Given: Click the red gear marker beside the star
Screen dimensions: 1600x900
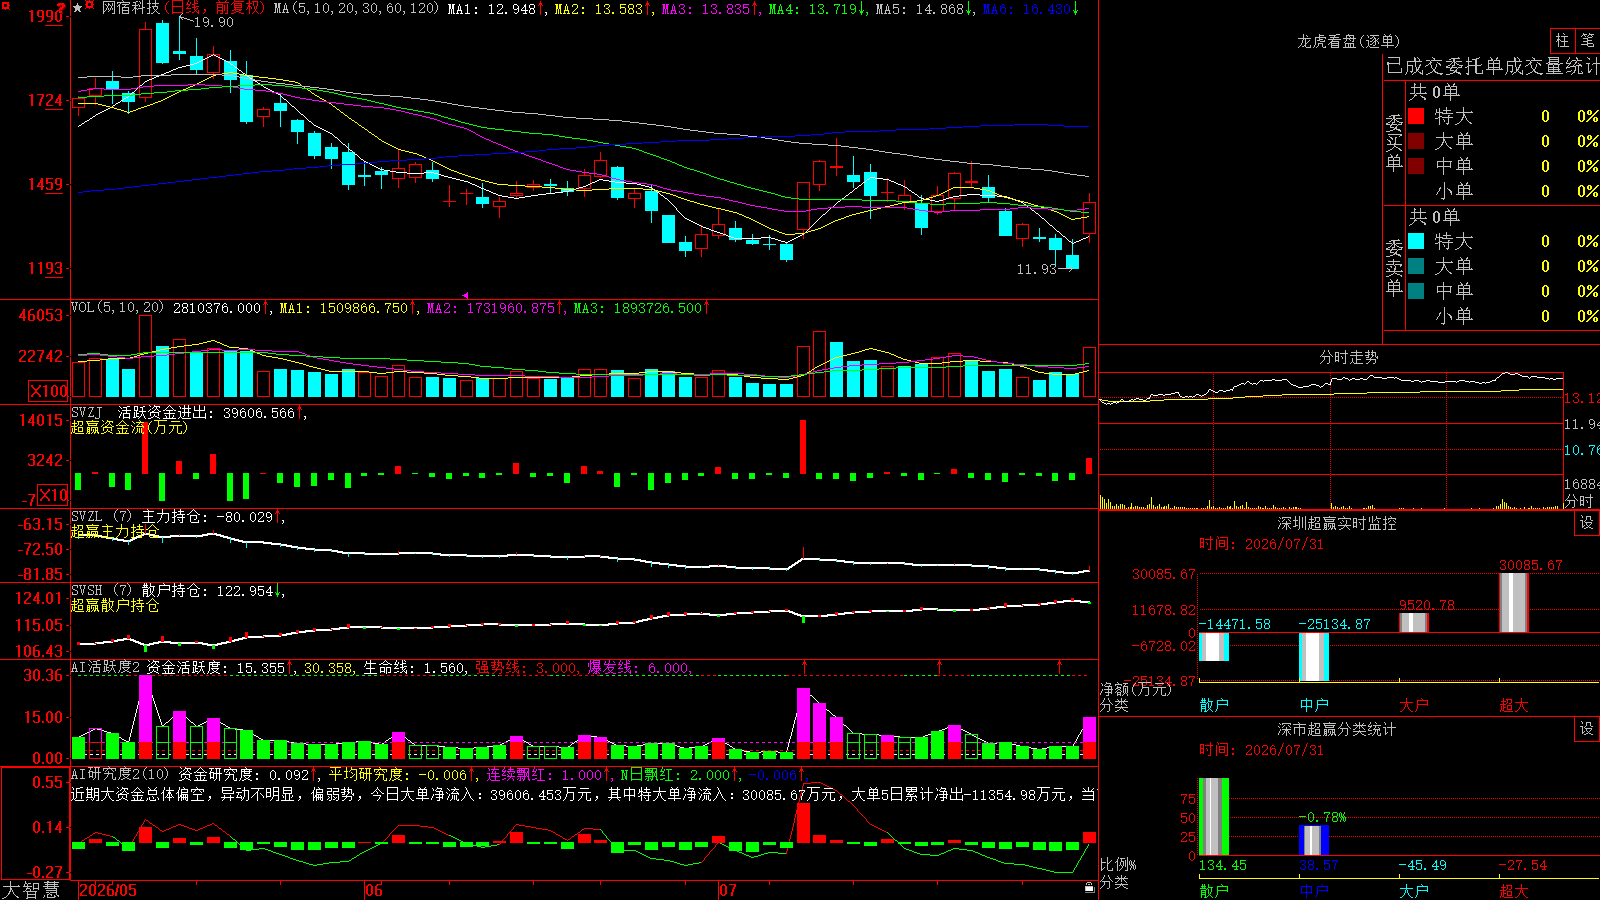Looking at the screenshot, I should coord(90,6).
